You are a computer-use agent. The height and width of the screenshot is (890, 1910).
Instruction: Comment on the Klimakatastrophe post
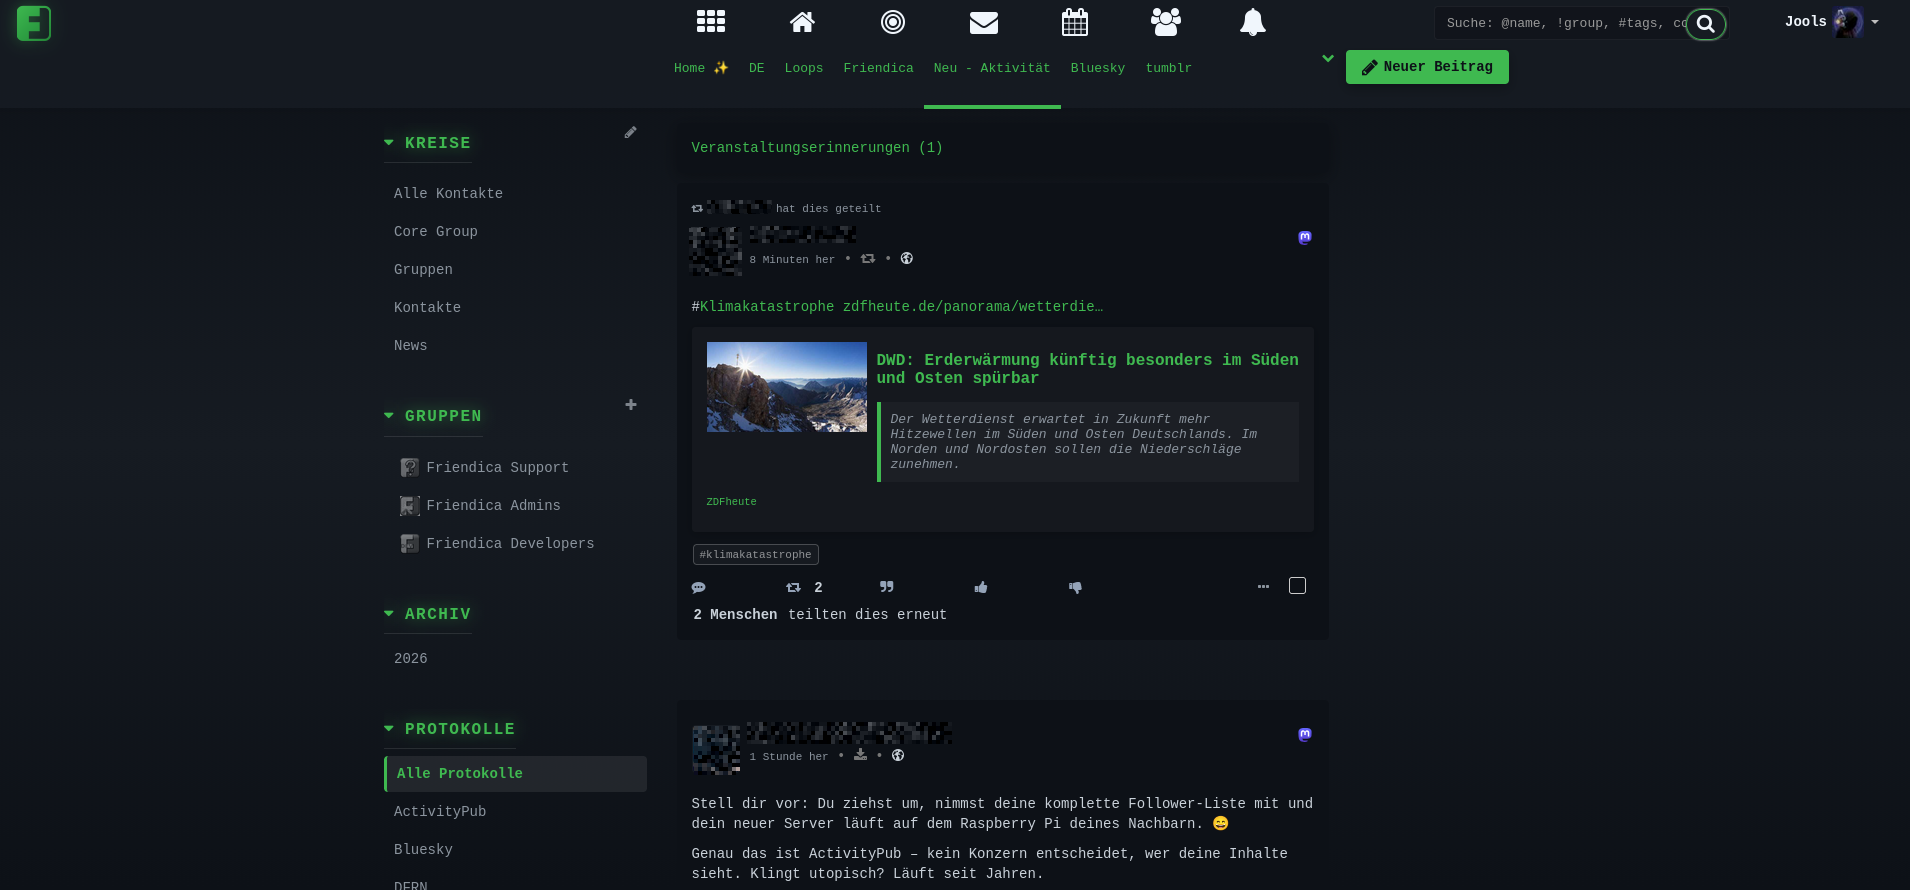tap(699, 588)
